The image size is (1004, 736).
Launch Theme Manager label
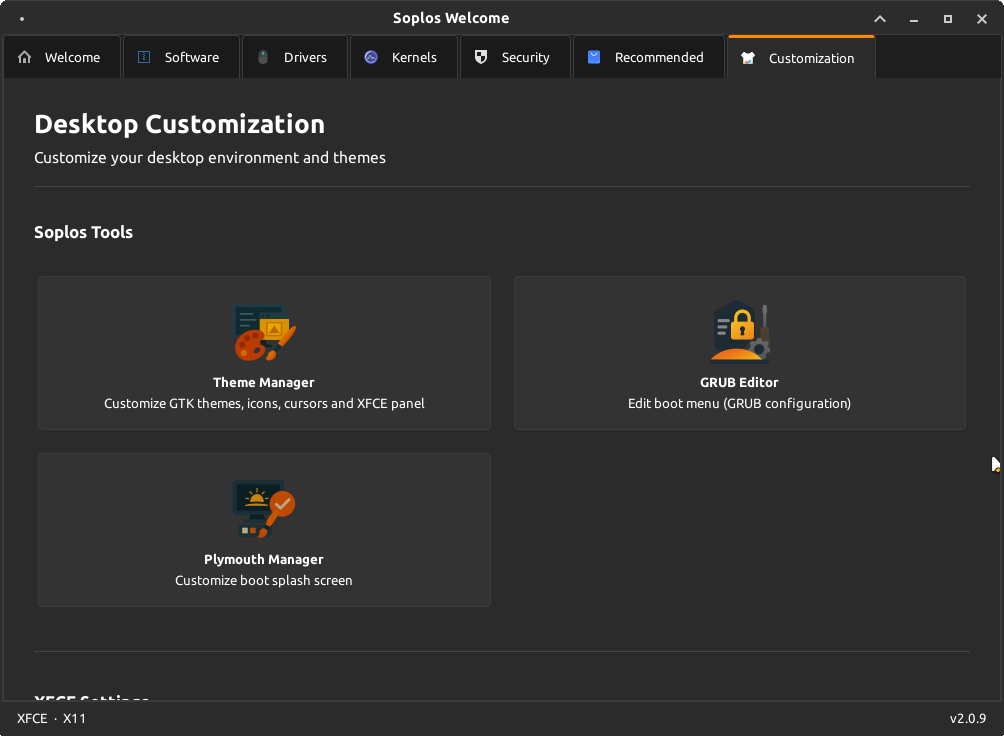264,382
